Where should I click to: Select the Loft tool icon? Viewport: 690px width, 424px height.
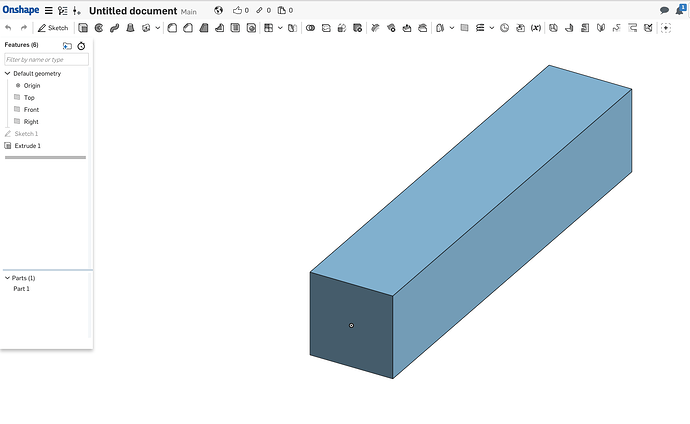[x=130, y=28]
